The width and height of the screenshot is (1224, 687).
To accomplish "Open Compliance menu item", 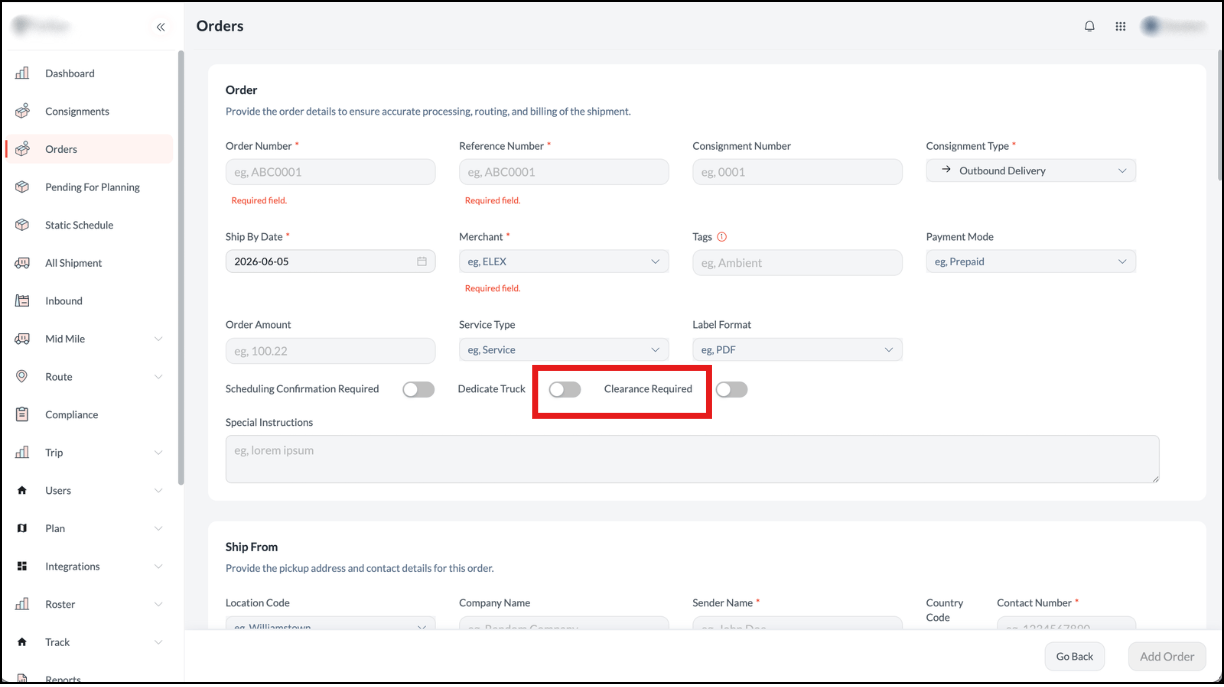I will (89, 414).
